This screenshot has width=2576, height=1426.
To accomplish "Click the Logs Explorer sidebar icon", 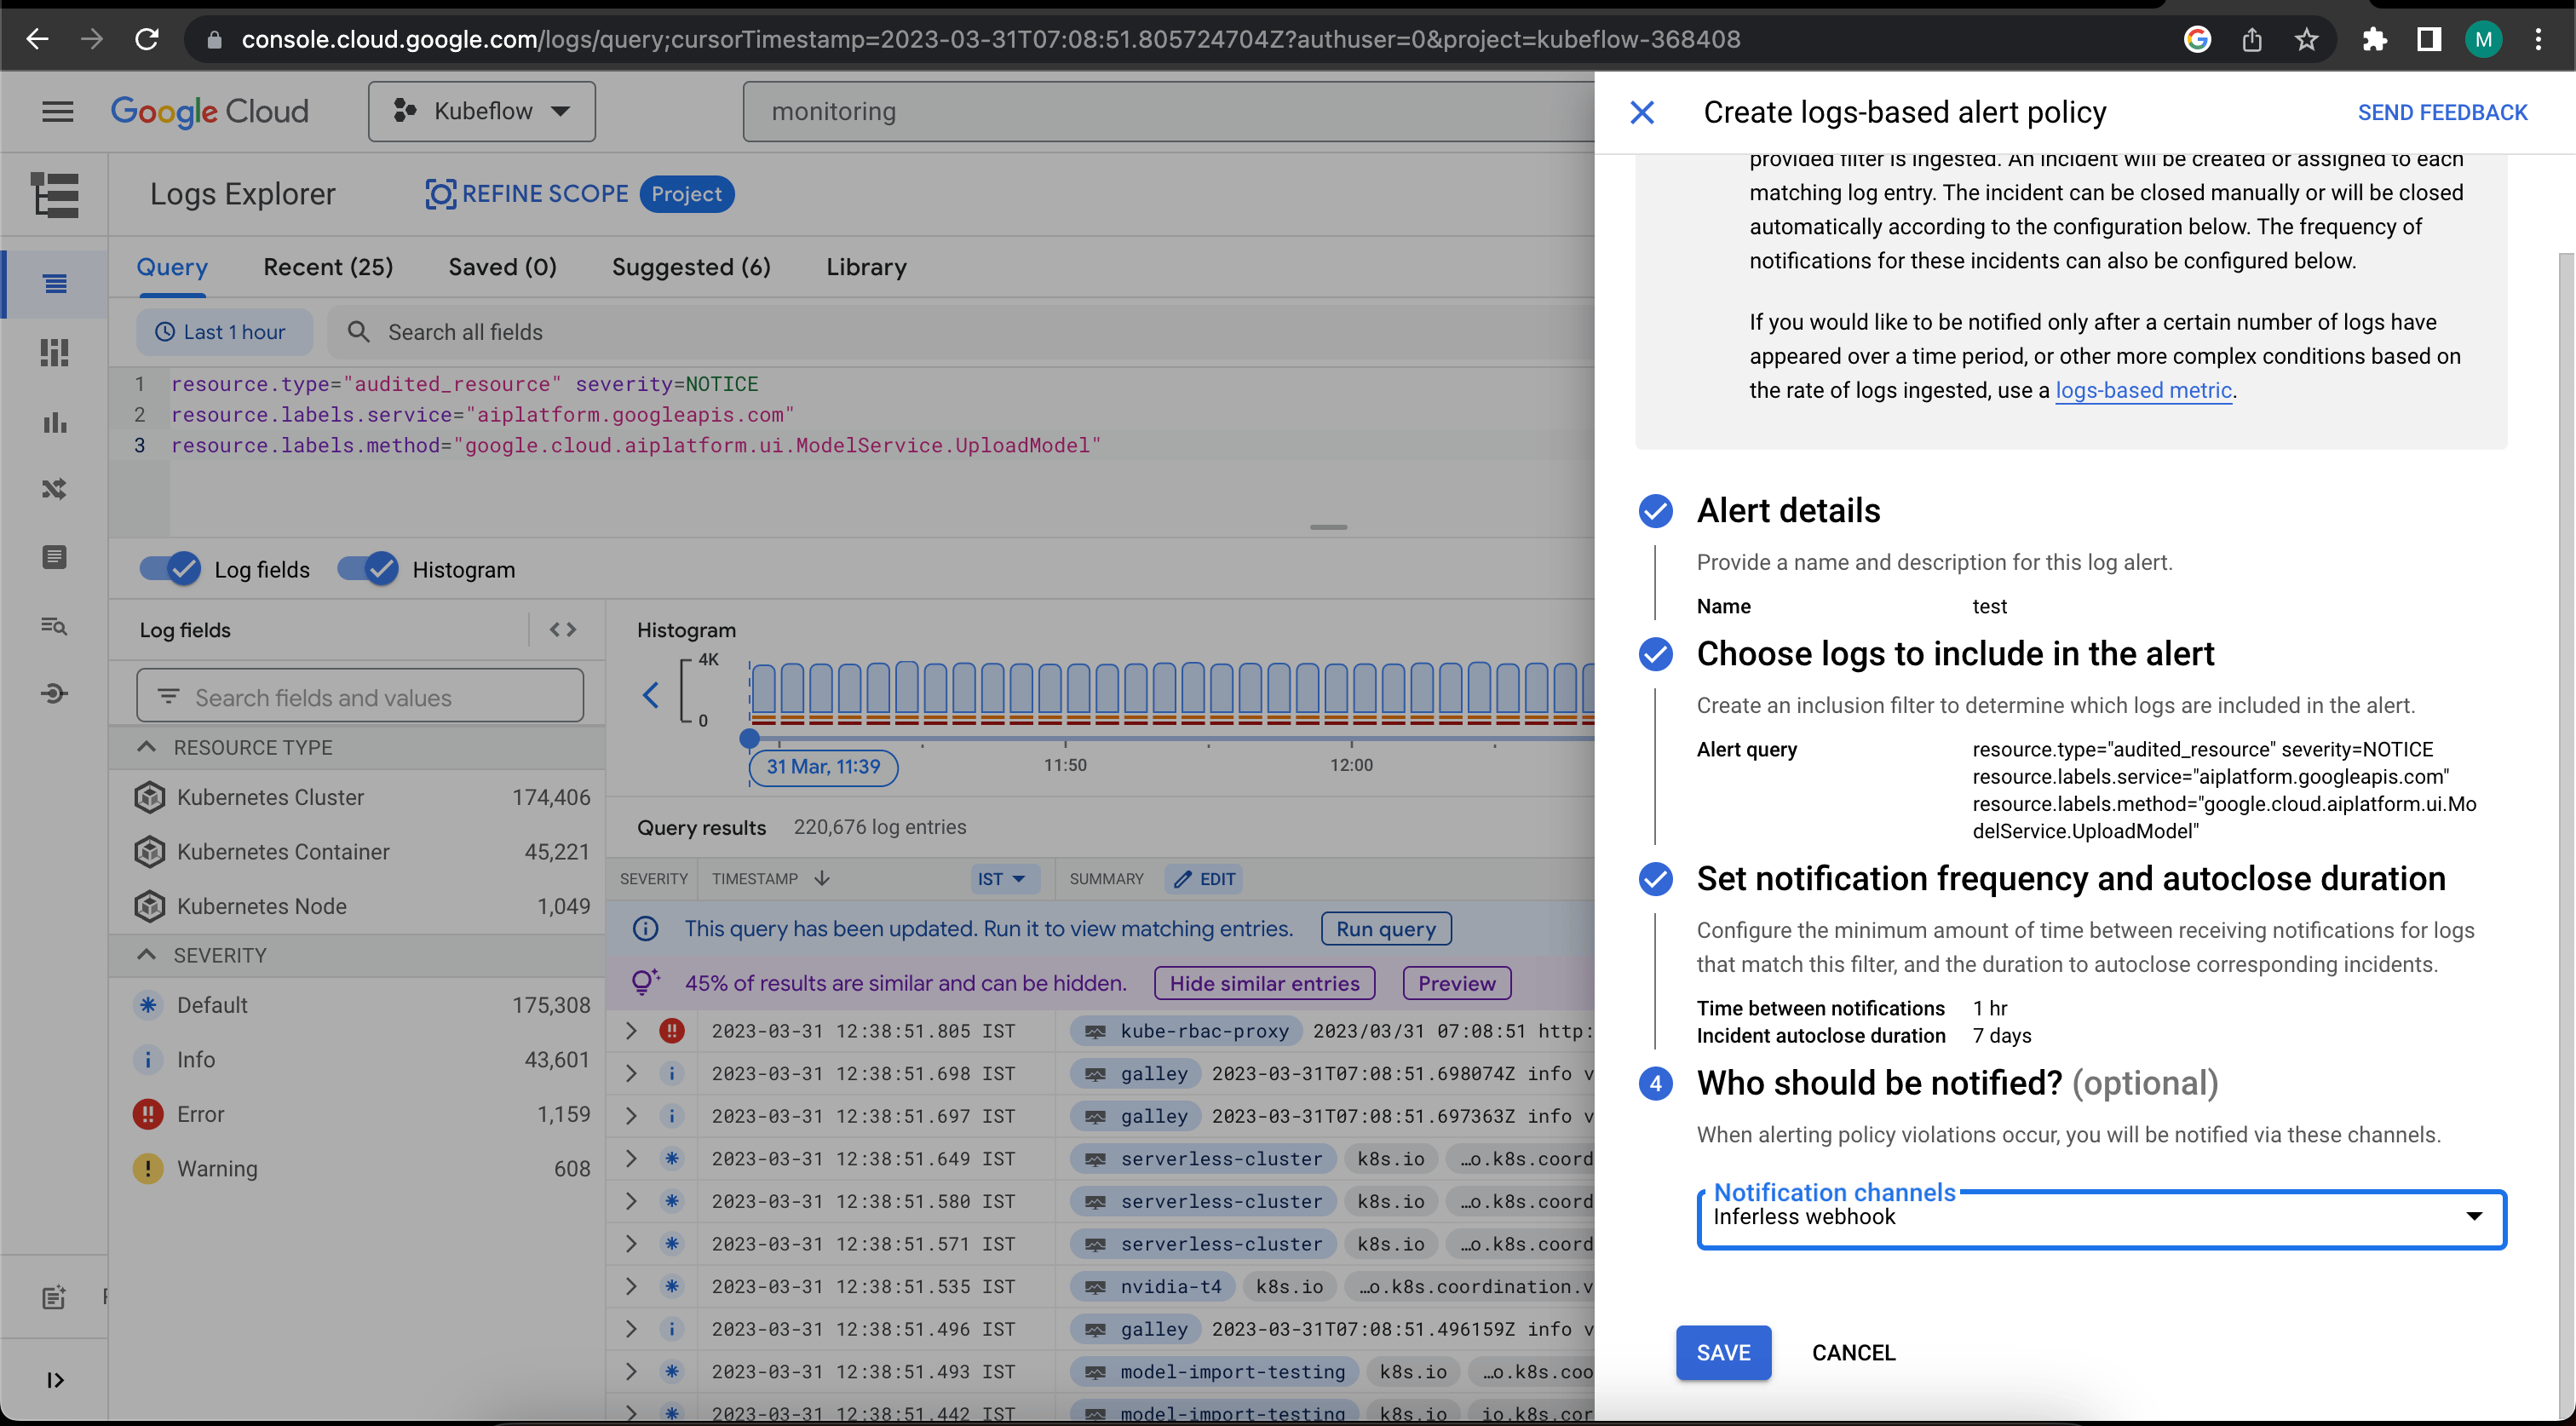I will click(x=55, y=284).
